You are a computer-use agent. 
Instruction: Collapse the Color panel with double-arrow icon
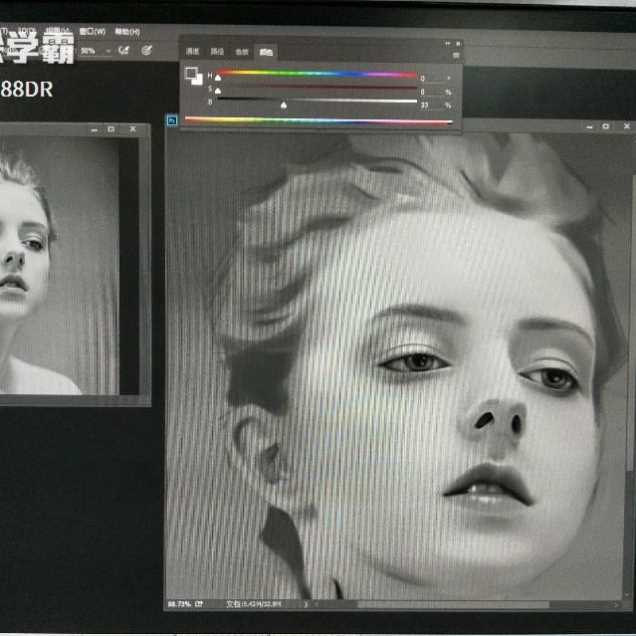click(448, 43)
